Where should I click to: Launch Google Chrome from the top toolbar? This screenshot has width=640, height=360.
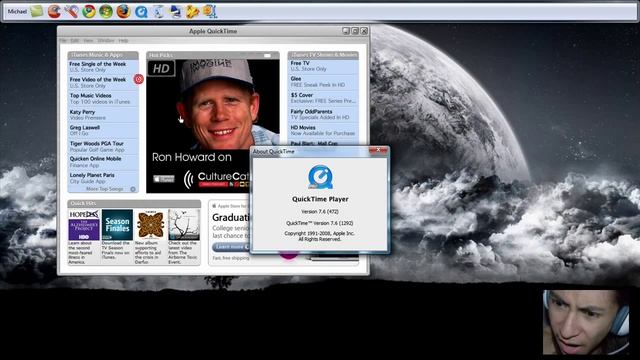[89, 11]
